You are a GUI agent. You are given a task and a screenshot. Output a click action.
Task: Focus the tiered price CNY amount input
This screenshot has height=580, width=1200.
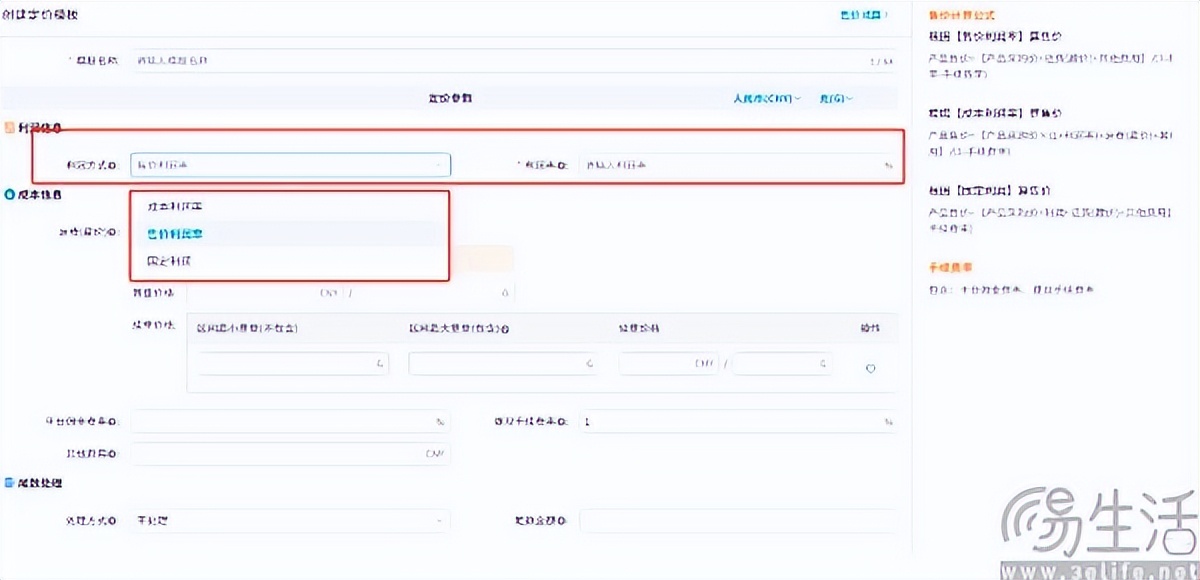(668, 364)
